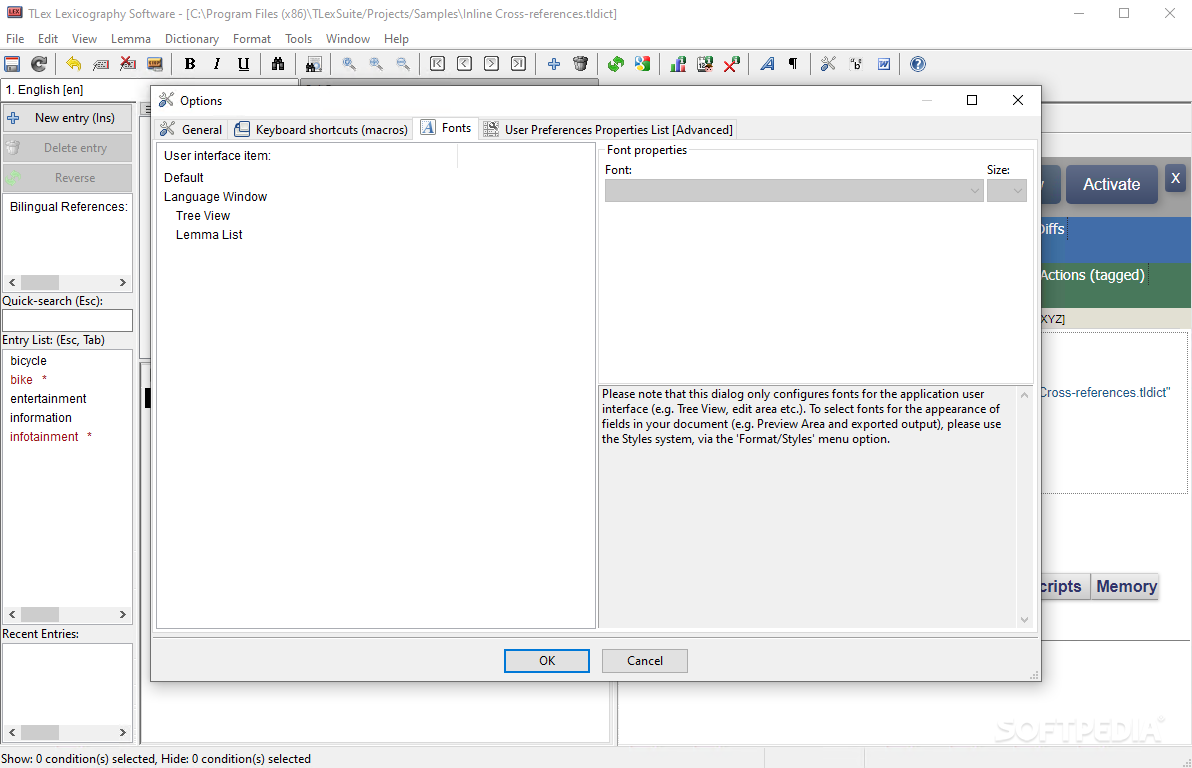Viewport: 1192px width, 768px height.
Task: Open the Format menu
Action: coord(252,39)
